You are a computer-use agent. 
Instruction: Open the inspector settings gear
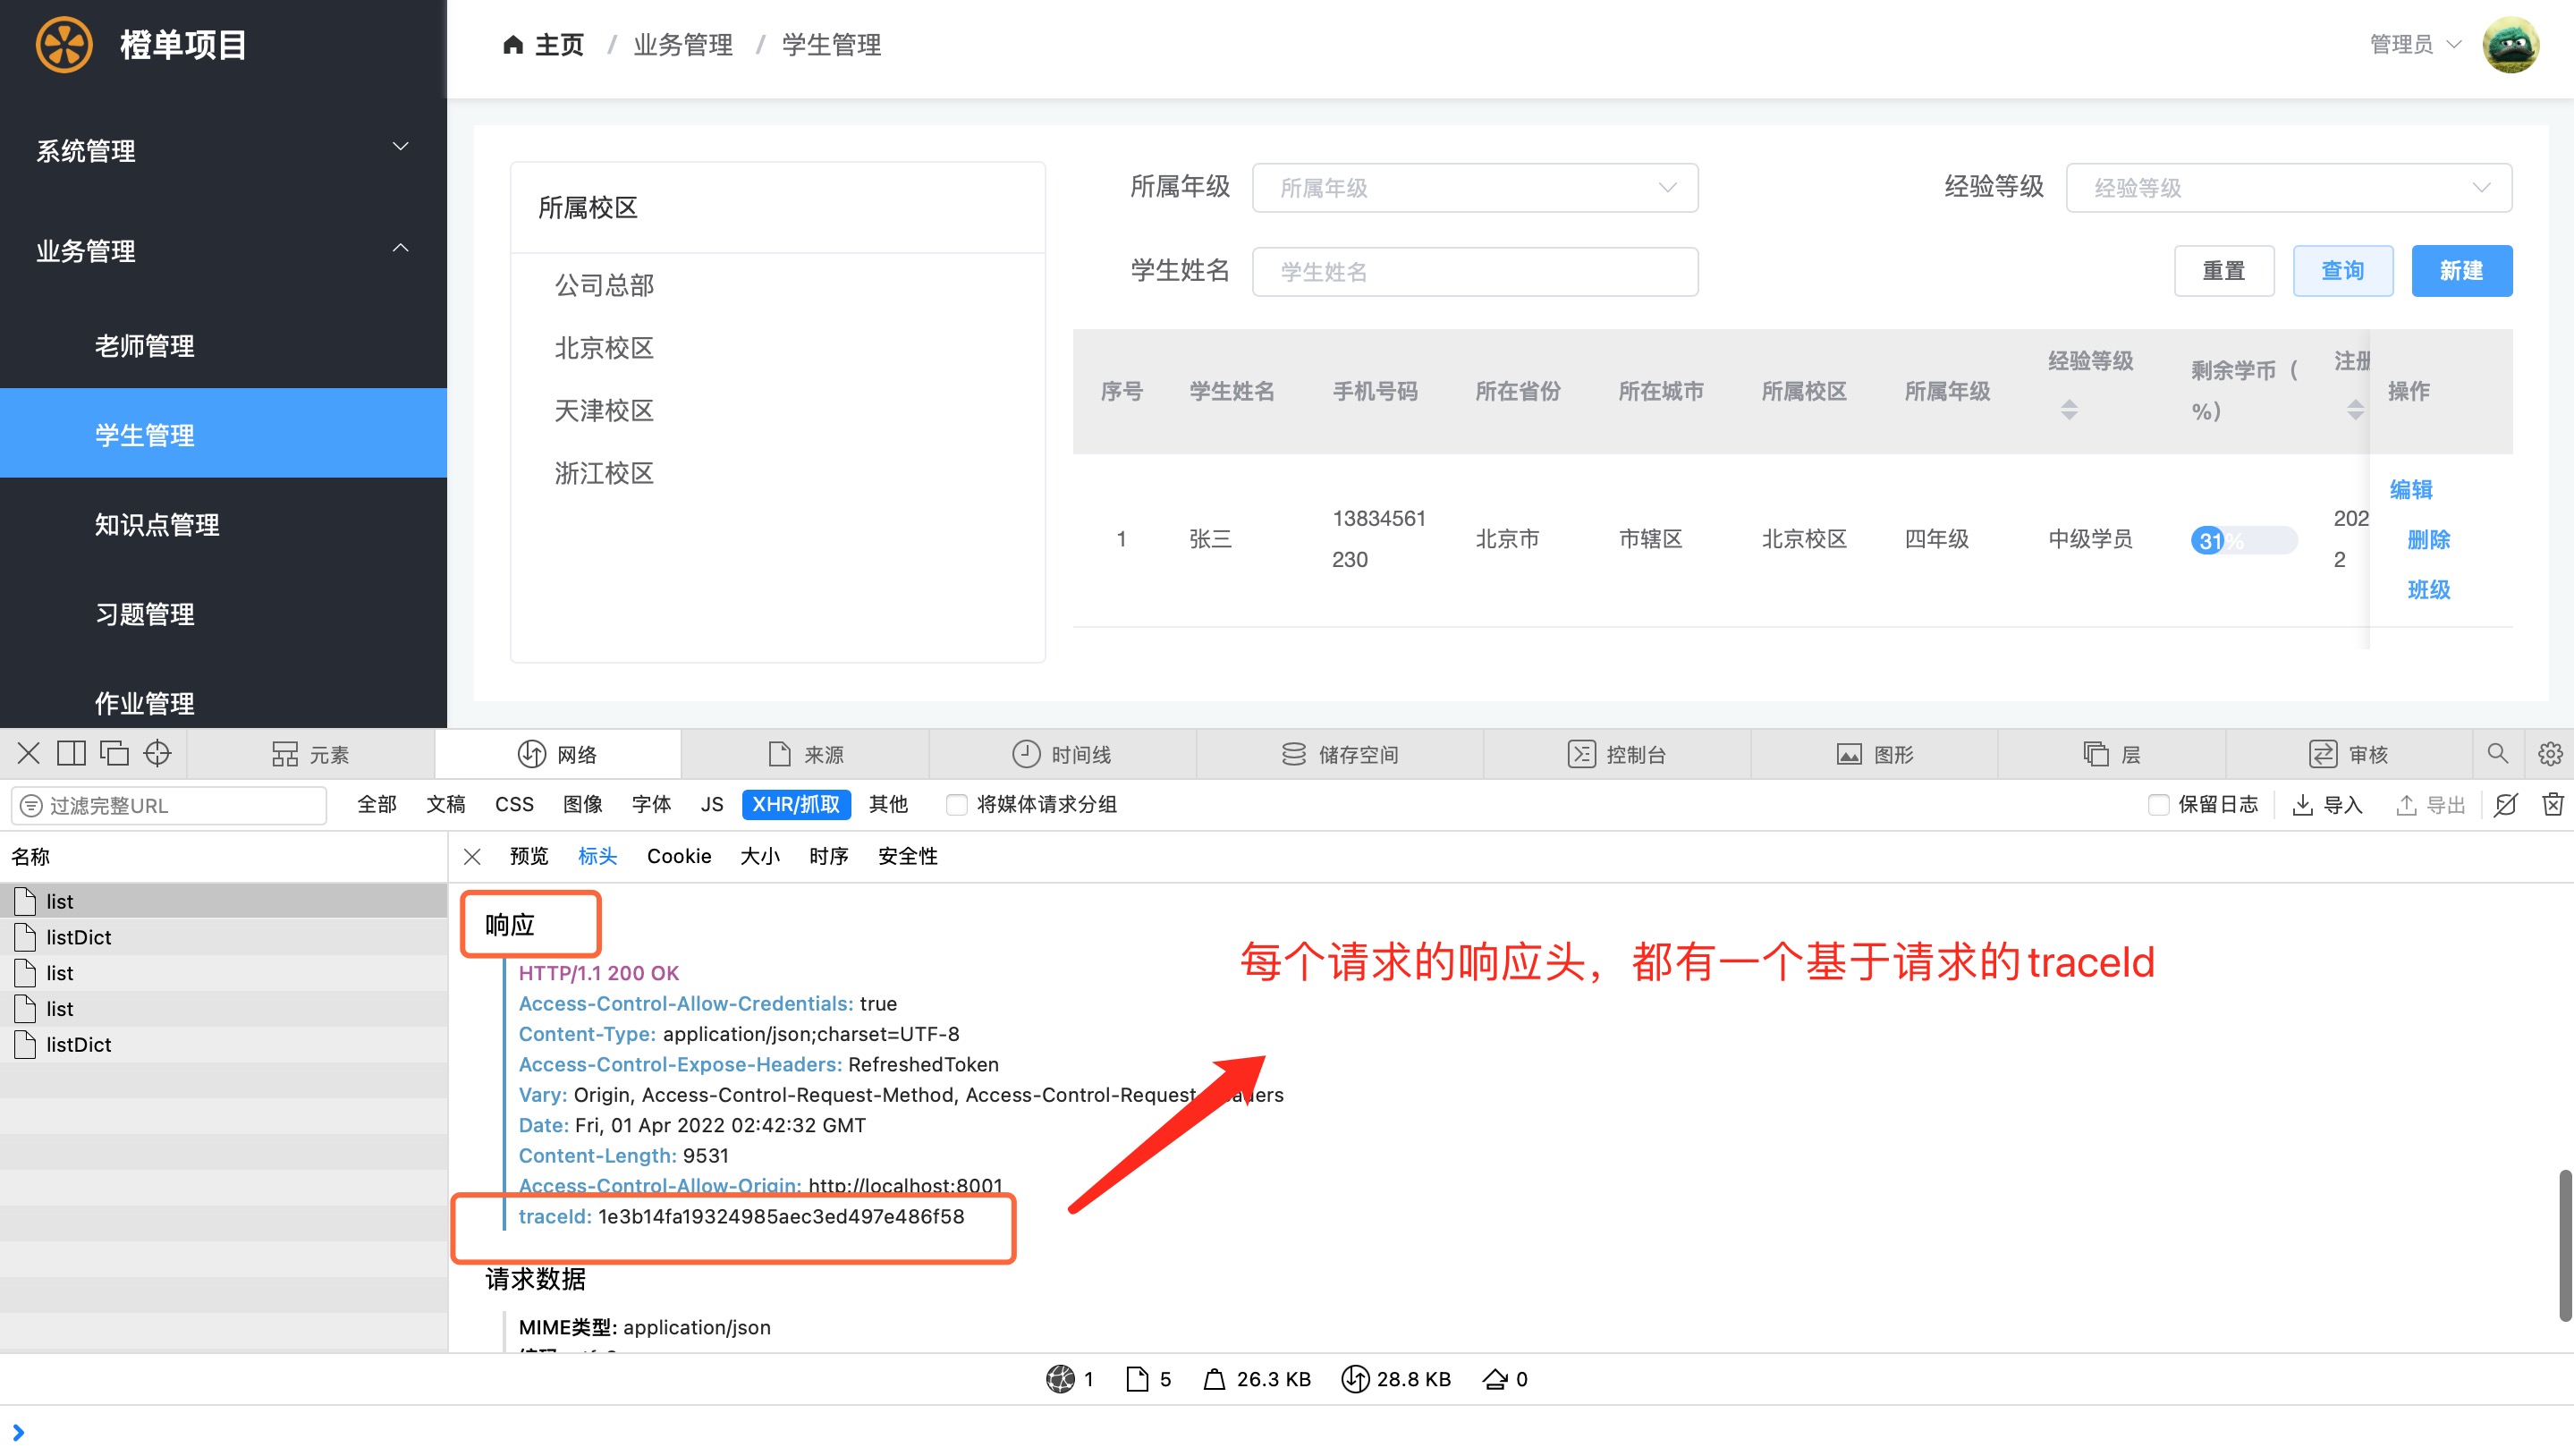pyautogui.click(x=2550, y=753)
